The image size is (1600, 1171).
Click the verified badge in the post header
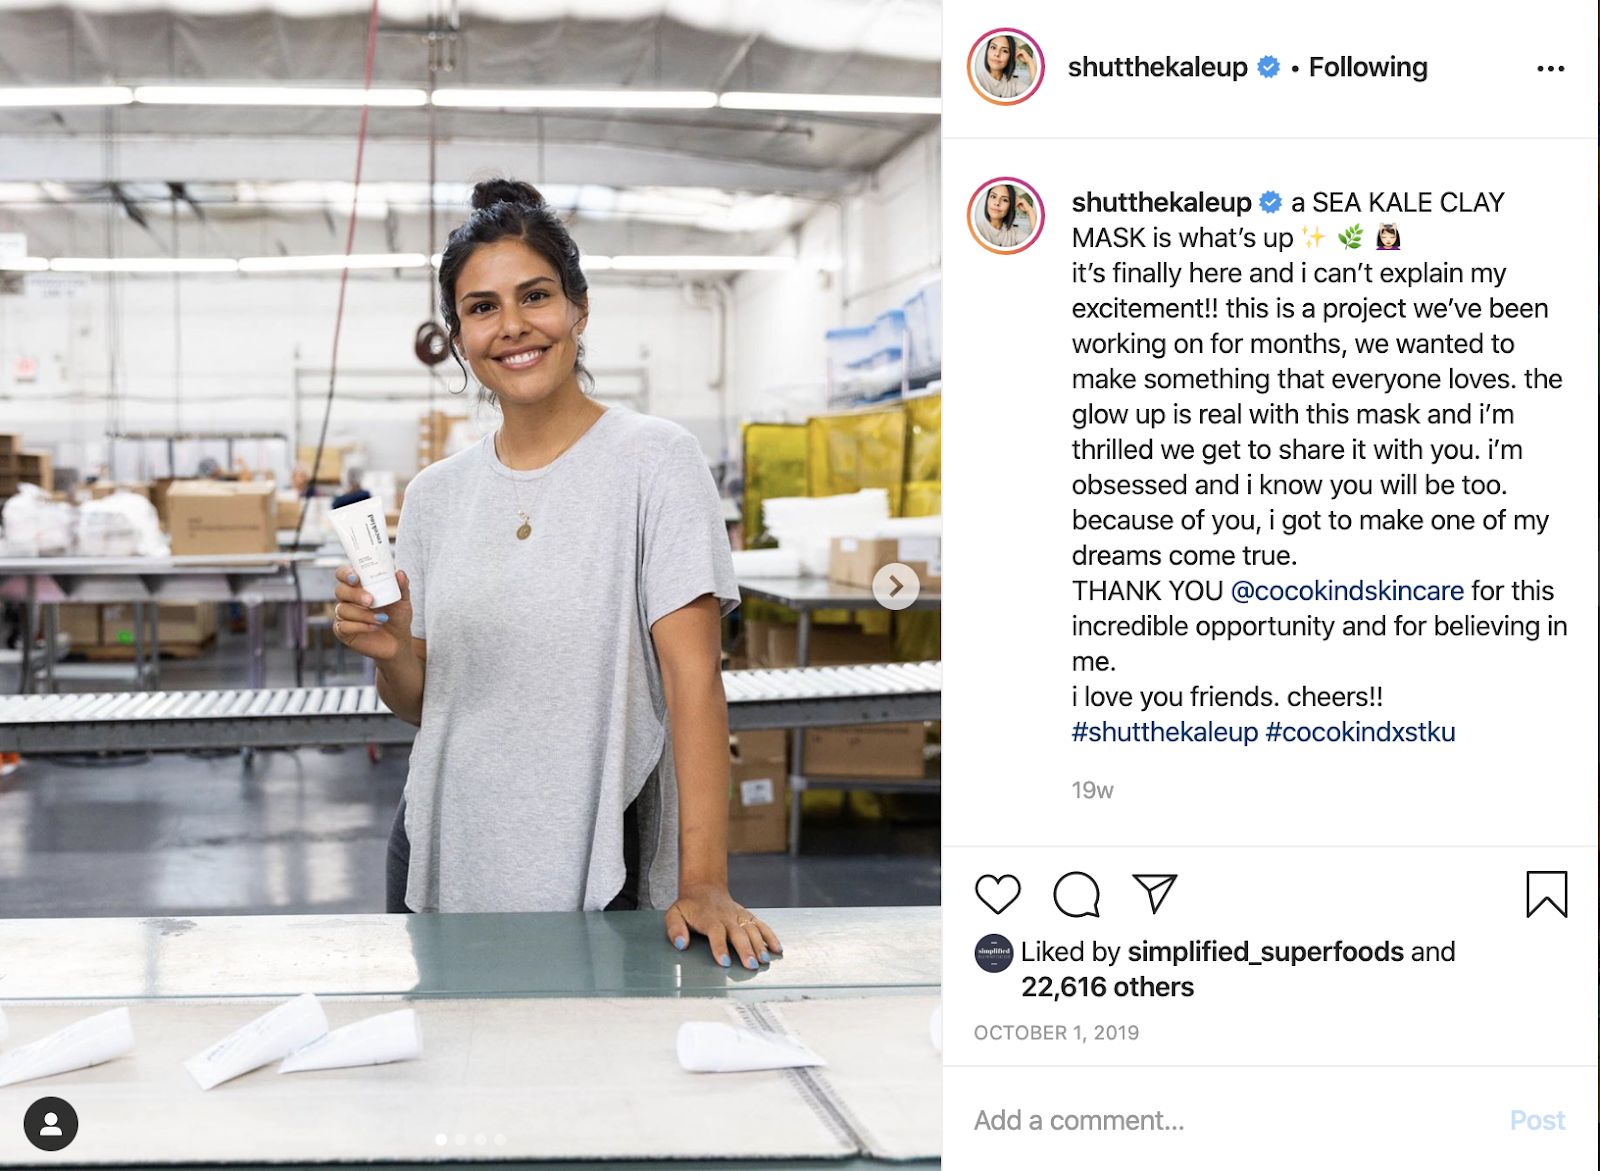[1268, 67]
